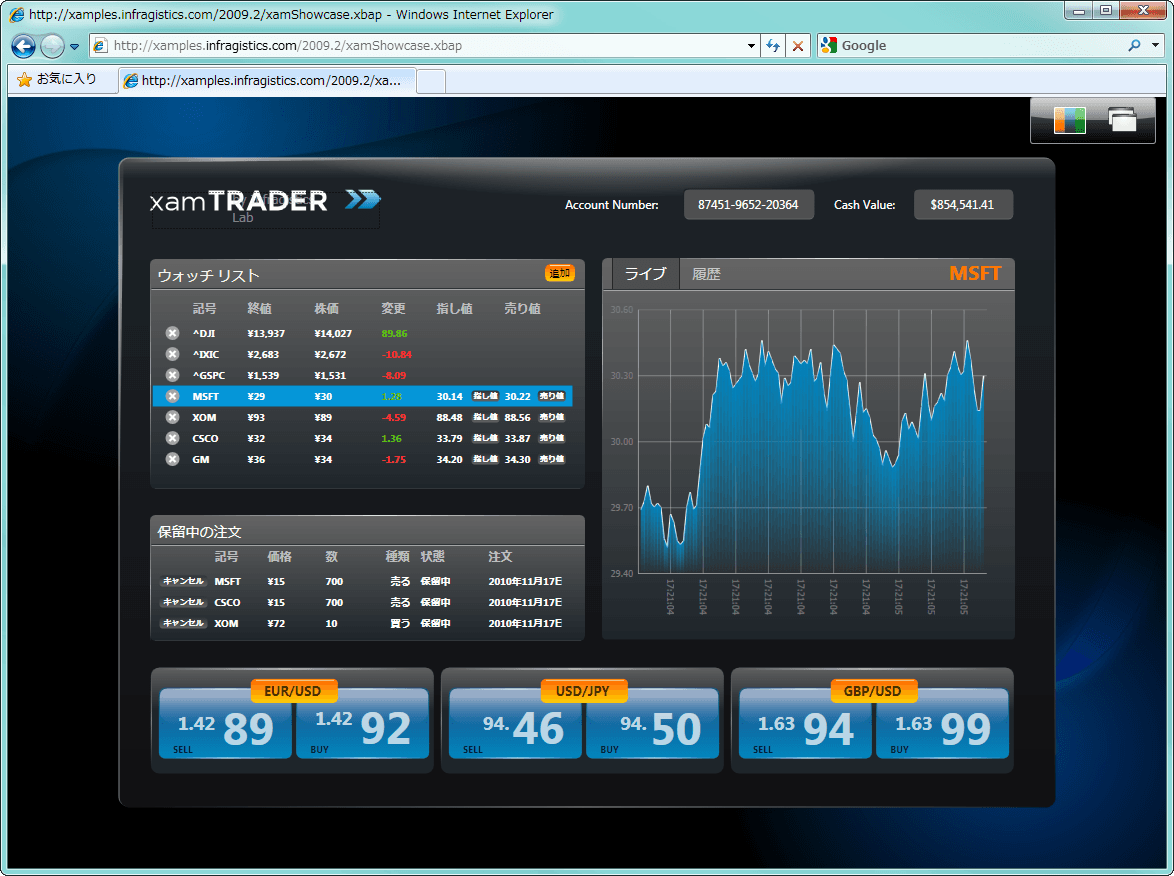Click the EUR/USD SELL 1.4289 tile

225,724
